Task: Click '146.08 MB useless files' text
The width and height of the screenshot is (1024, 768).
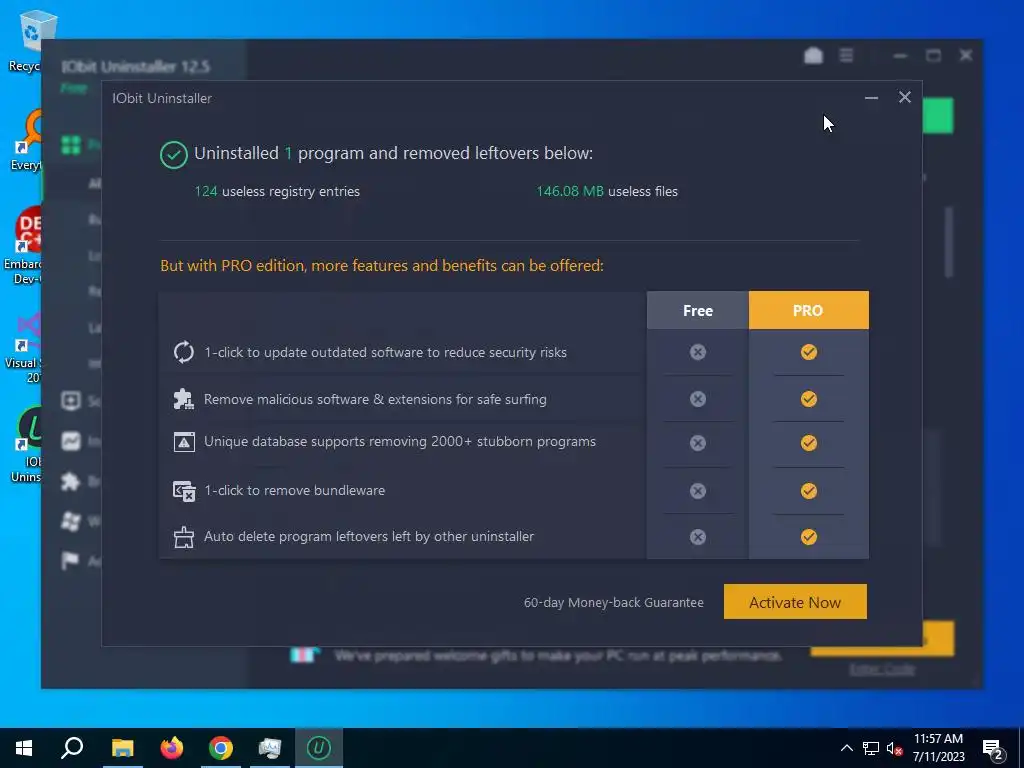Action: (x=607, y=191)
